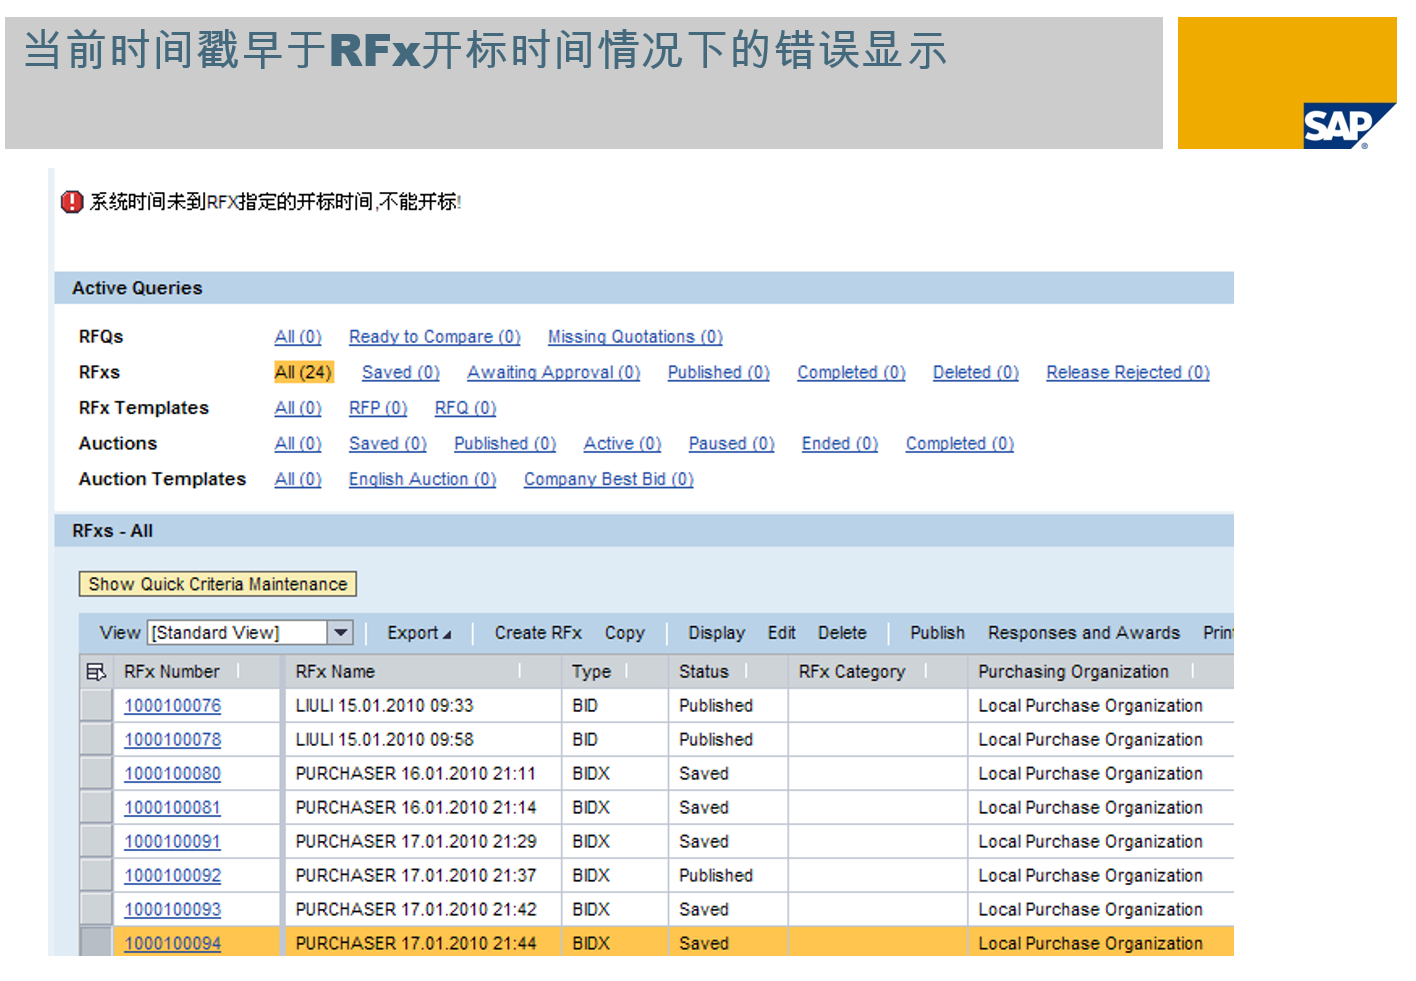Click the red error message icon
Image resolution: width=1416 pixels, height=981 pixels.
click(72, 202)
